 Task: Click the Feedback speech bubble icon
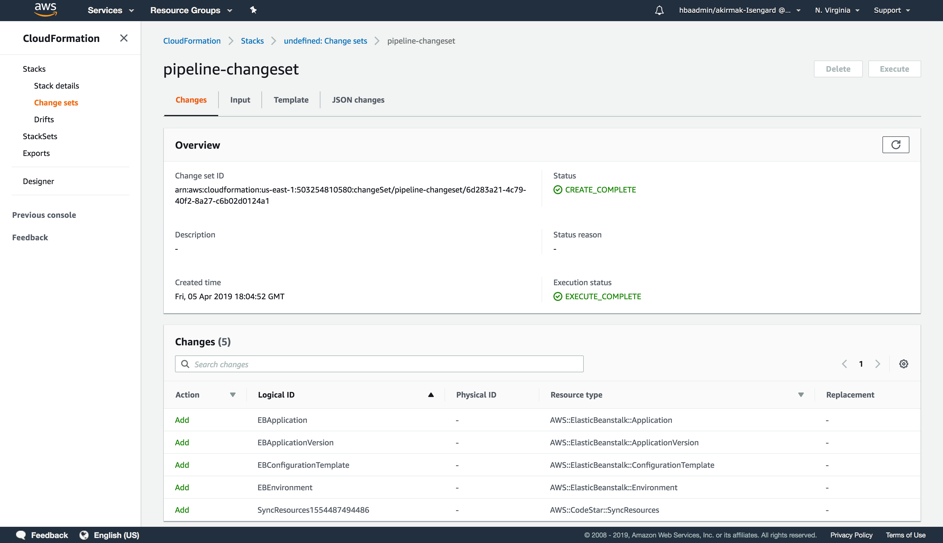[x=21, y=535]
